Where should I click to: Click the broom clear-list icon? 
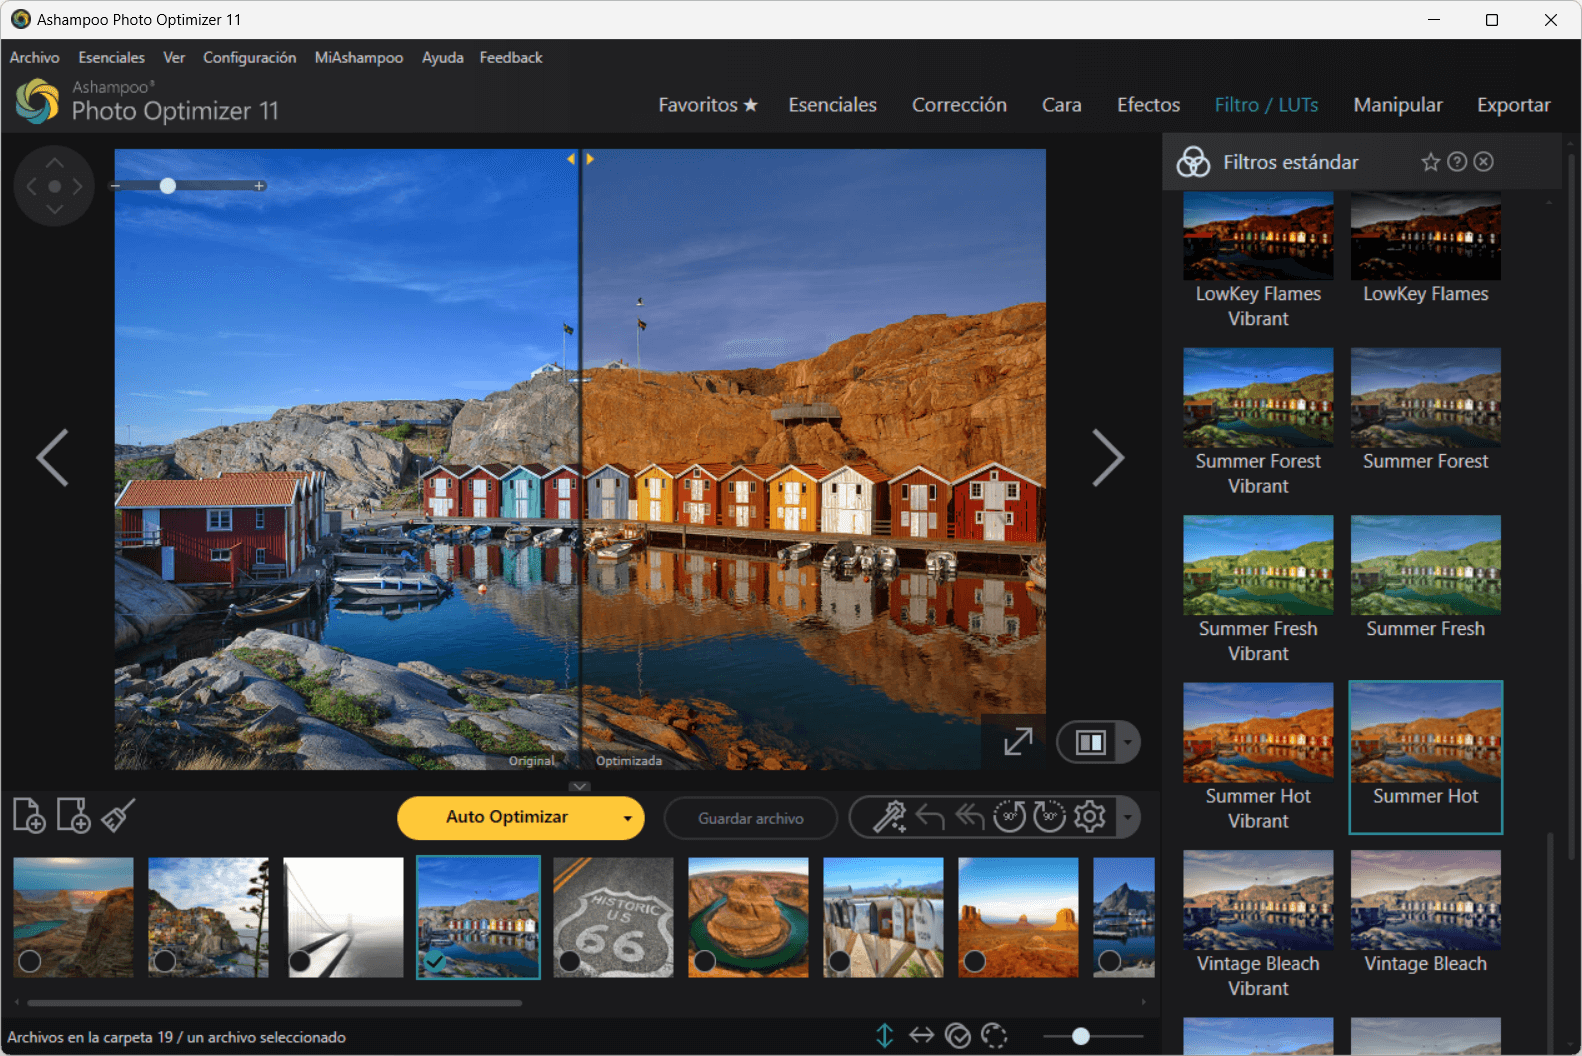(118, 816)
